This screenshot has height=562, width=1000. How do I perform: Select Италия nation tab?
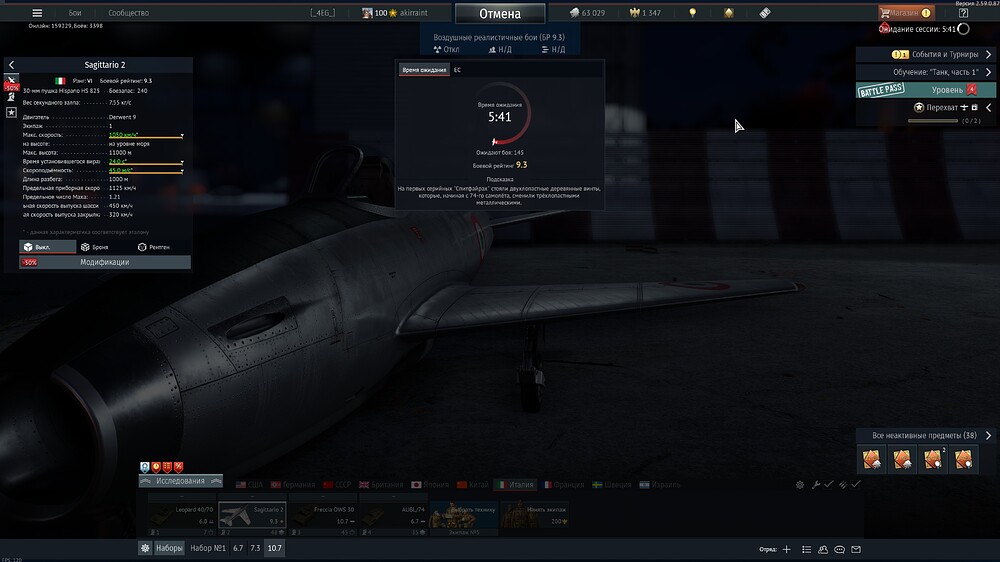515,485
